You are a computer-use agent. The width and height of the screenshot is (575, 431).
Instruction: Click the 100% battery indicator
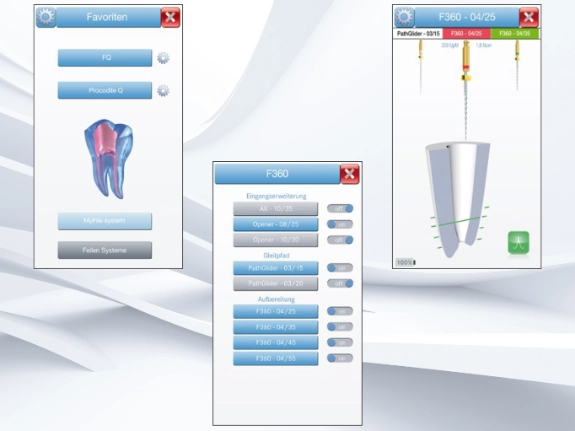406,262
